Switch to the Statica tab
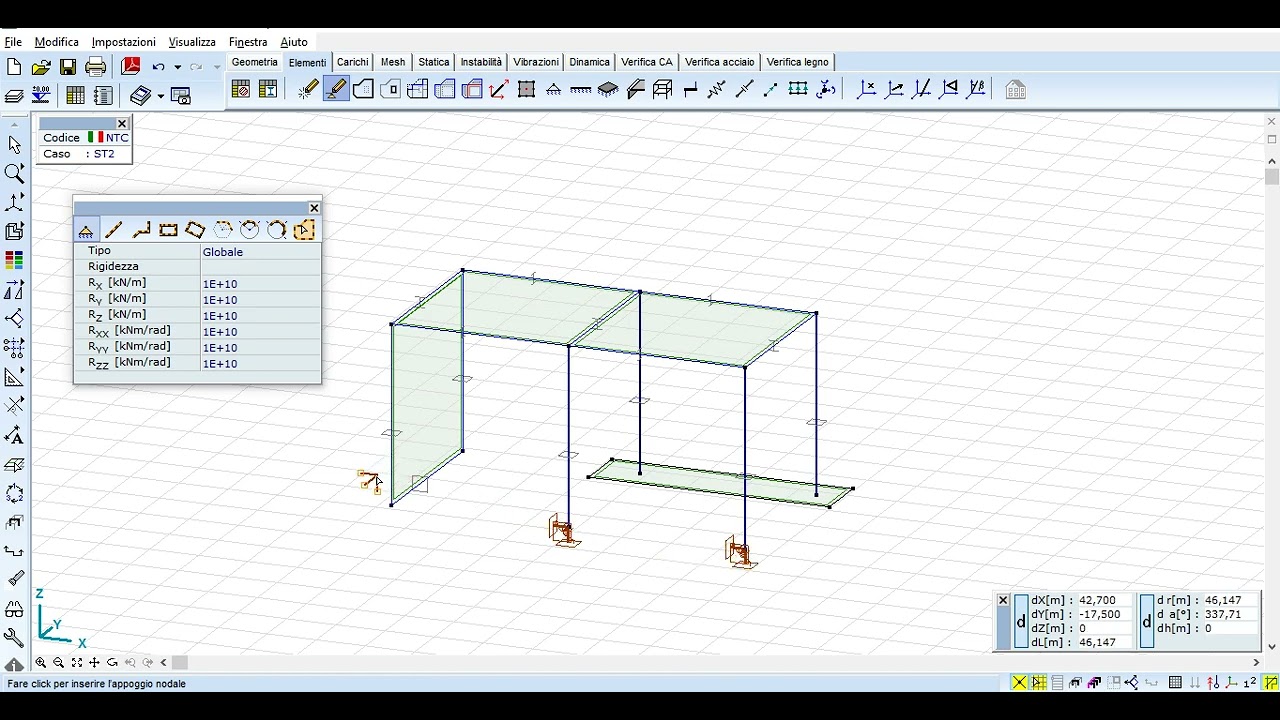Viewport: 1280px width, 720px height. (434, 62)
